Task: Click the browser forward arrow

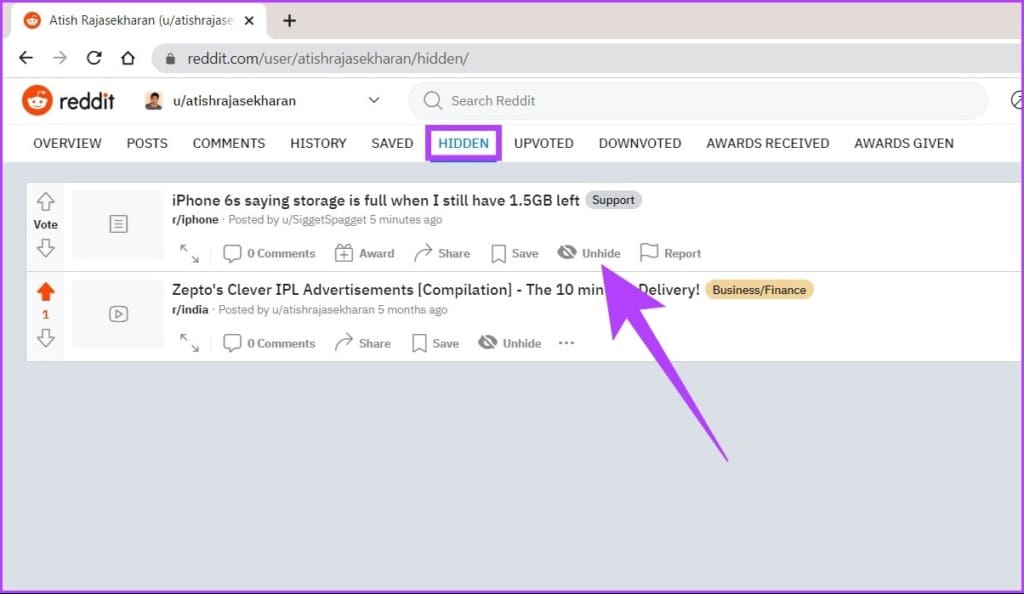Action: tap(60, 58)
